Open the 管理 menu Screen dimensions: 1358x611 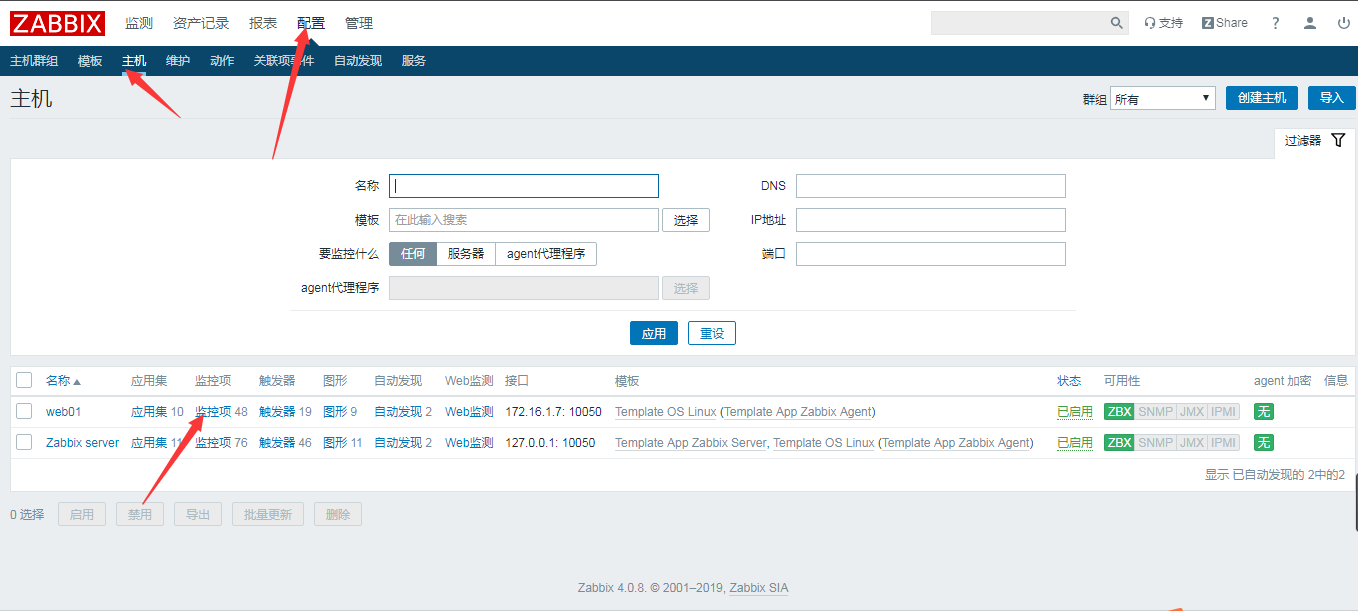coord(359,23)
